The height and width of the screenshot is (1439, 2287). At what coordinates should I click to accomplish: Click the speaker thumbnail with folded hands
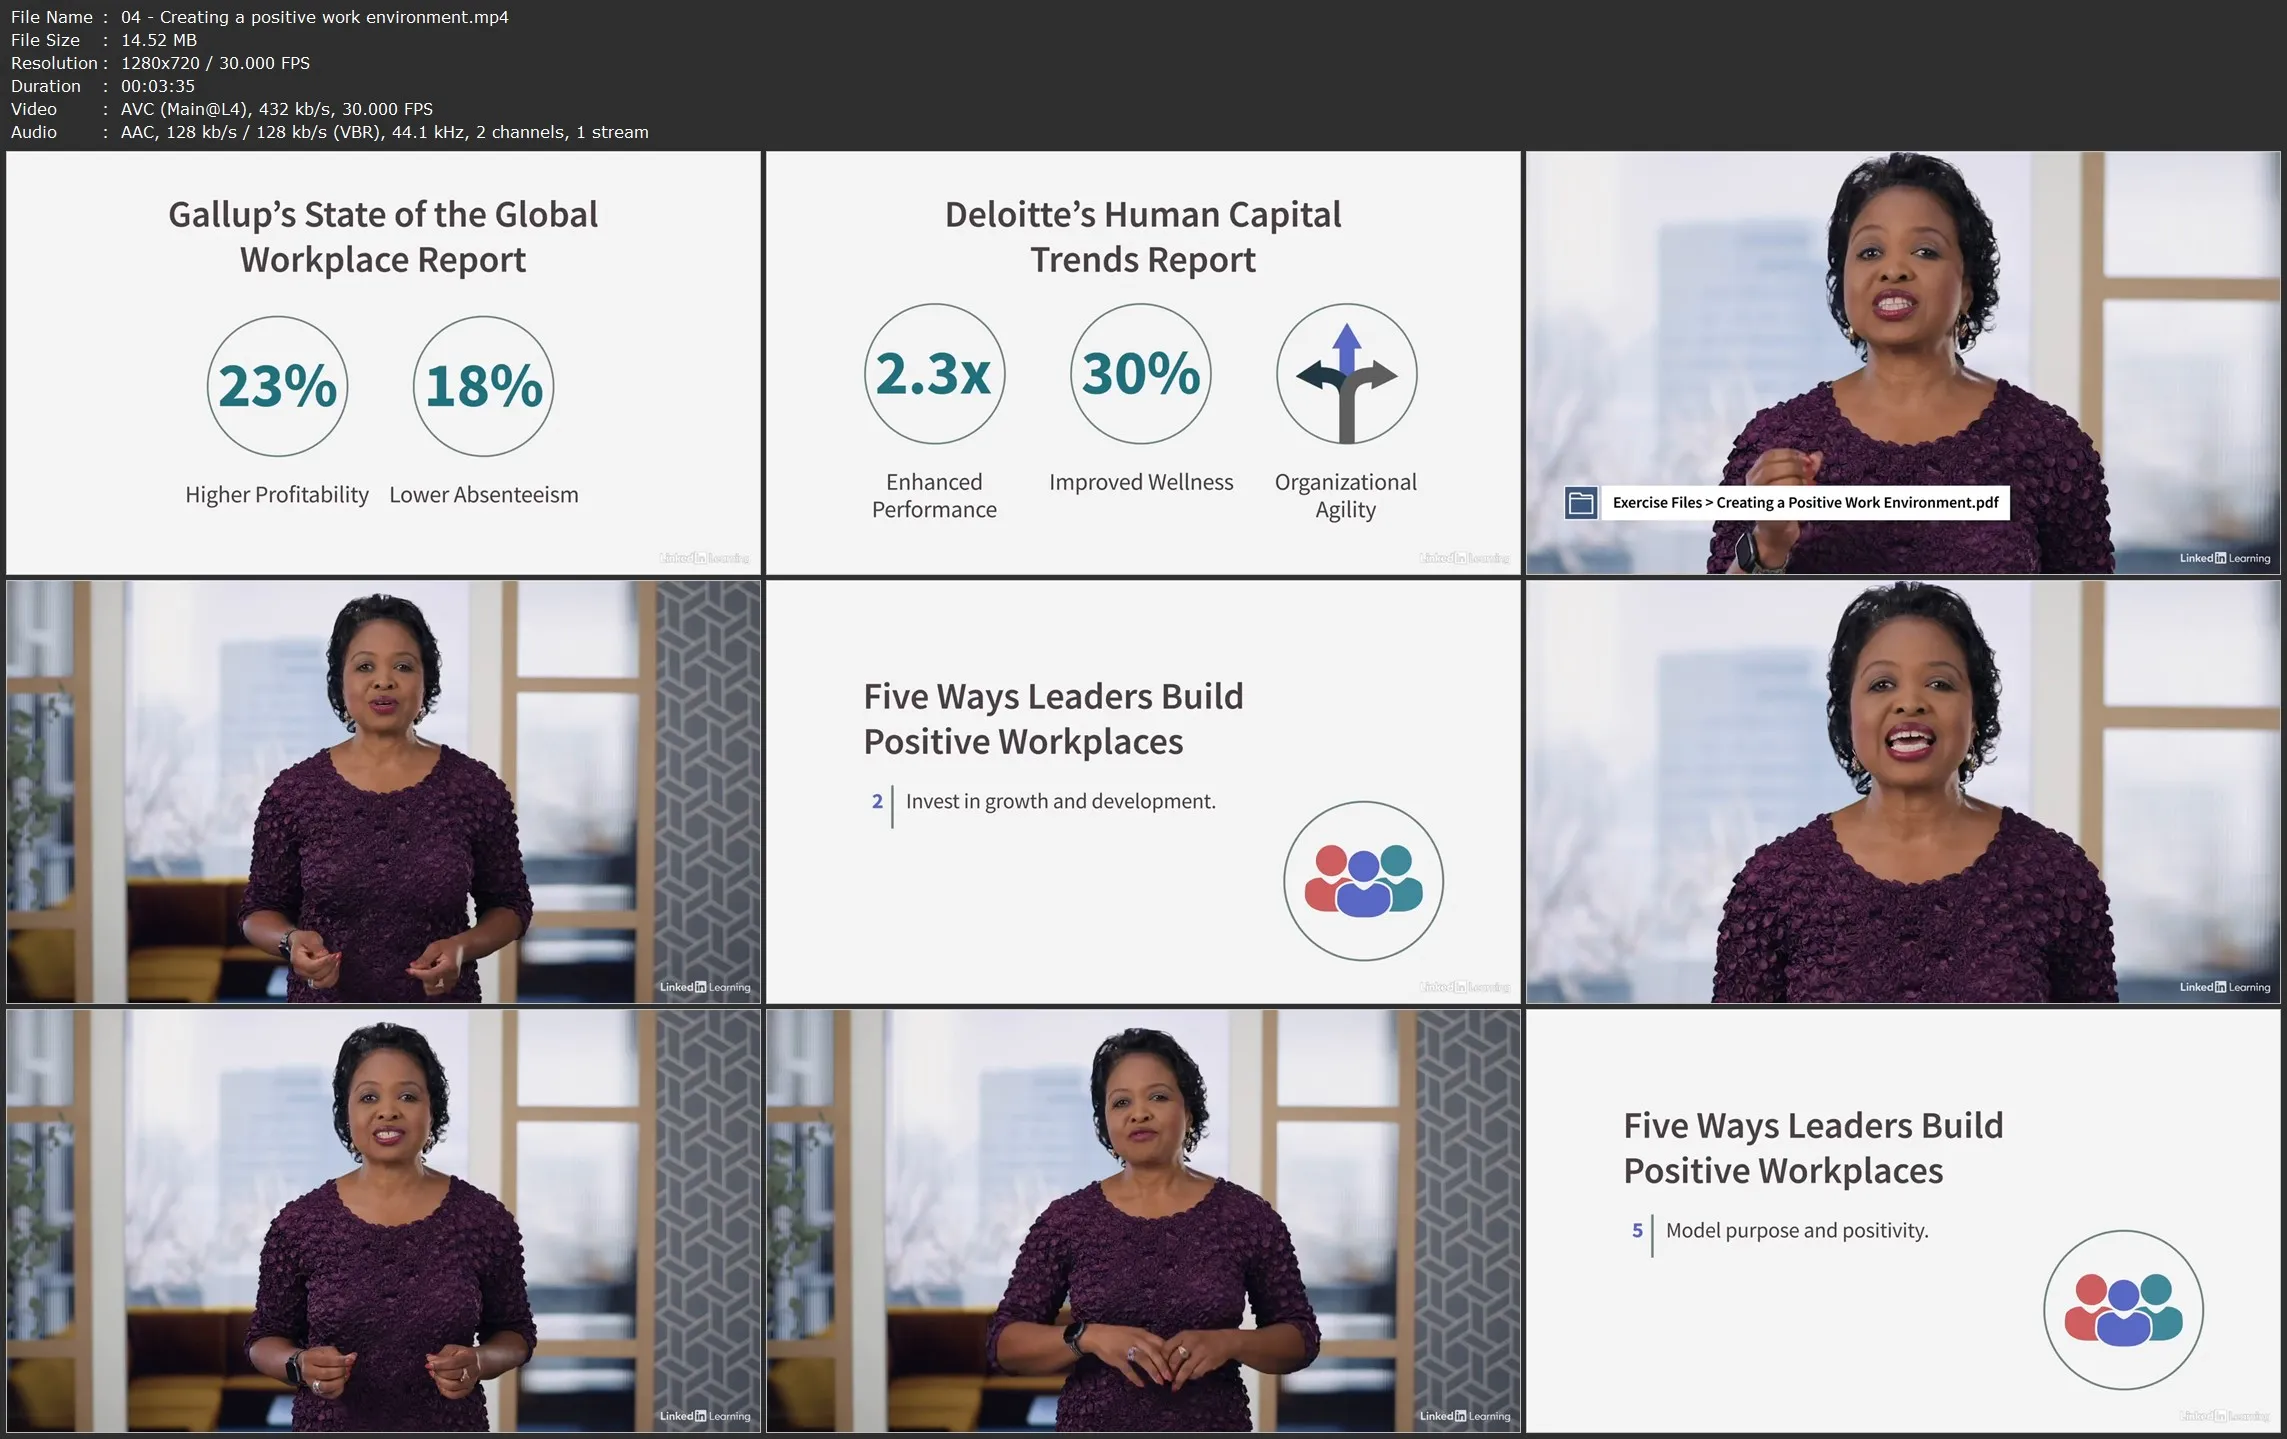(x=1143, y=1220)
